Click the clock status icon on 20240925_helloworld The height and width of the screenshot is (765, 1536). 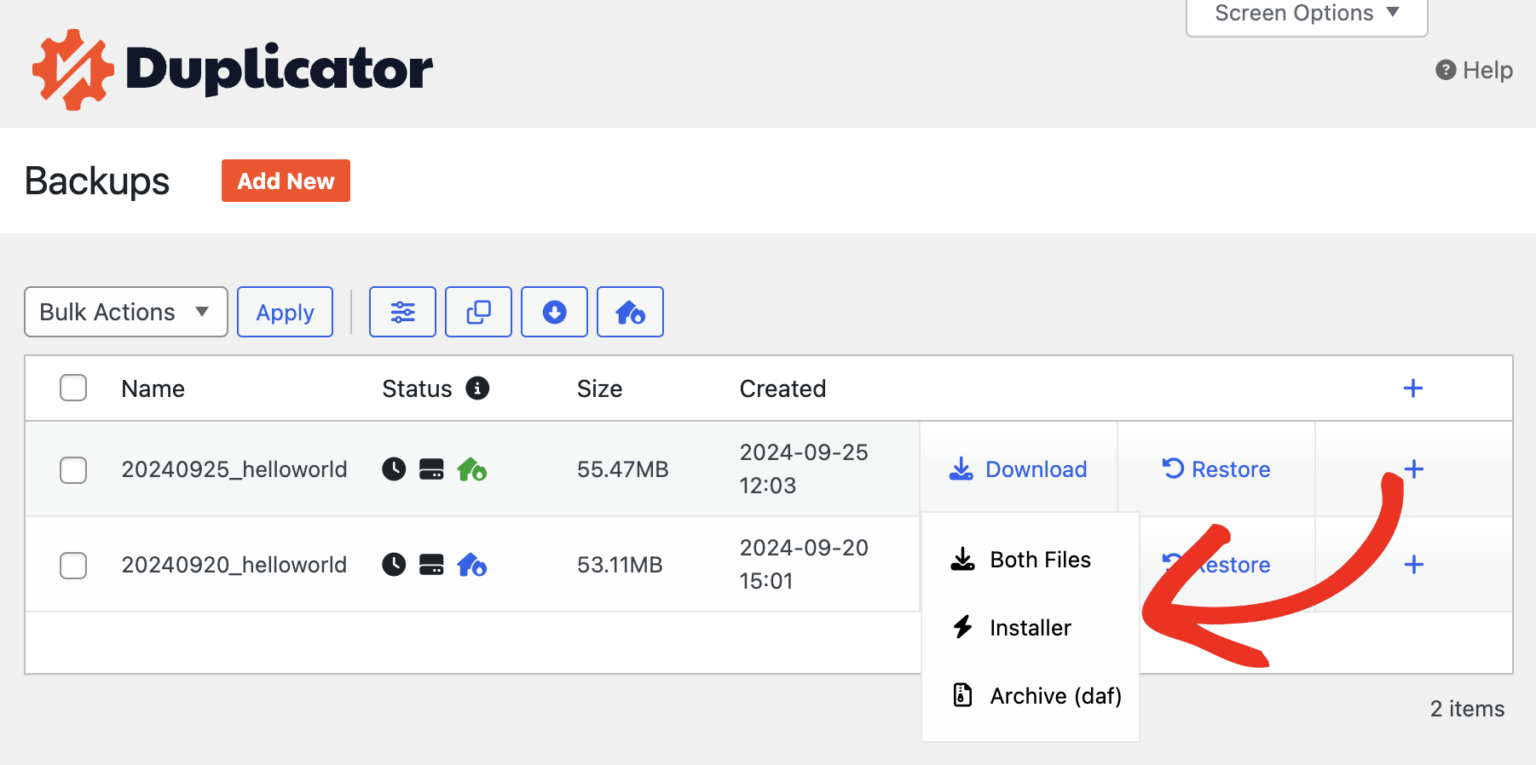pyautogui.click(x=392, y=469)
